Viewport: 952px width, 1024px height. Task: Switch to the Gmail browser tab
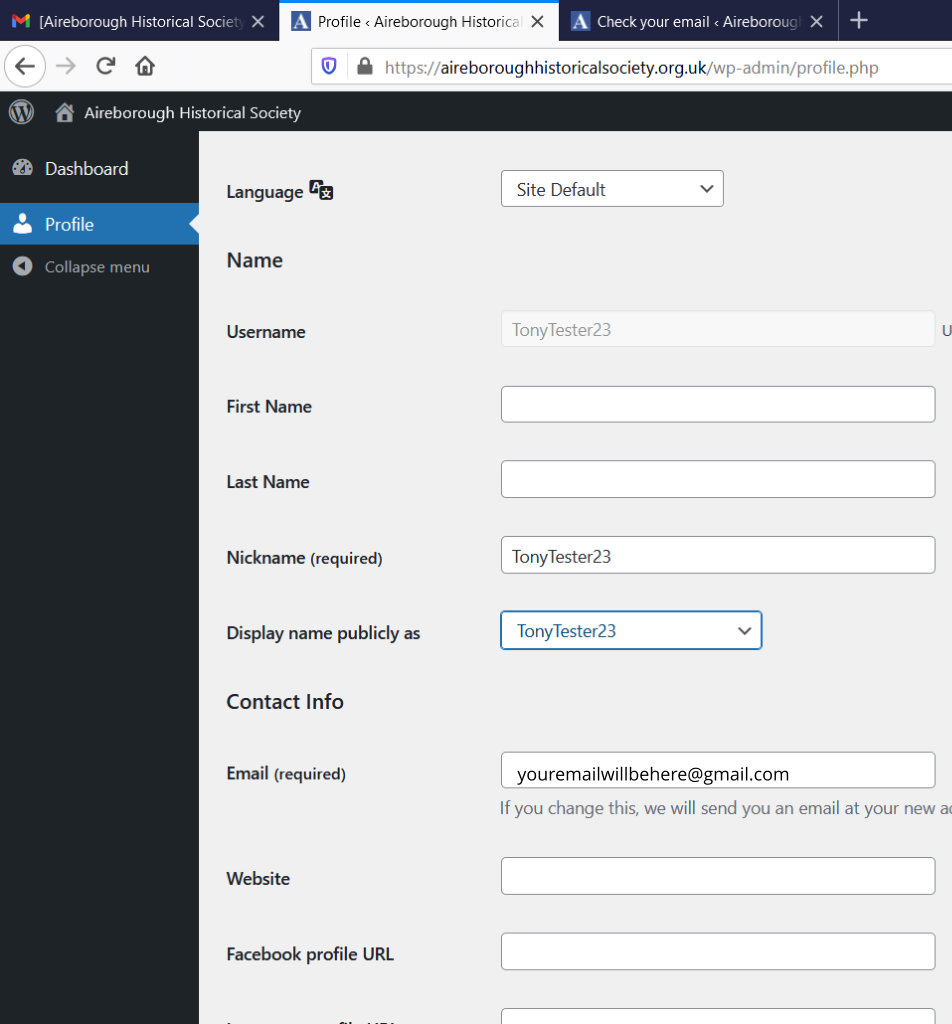coord(130,21)
